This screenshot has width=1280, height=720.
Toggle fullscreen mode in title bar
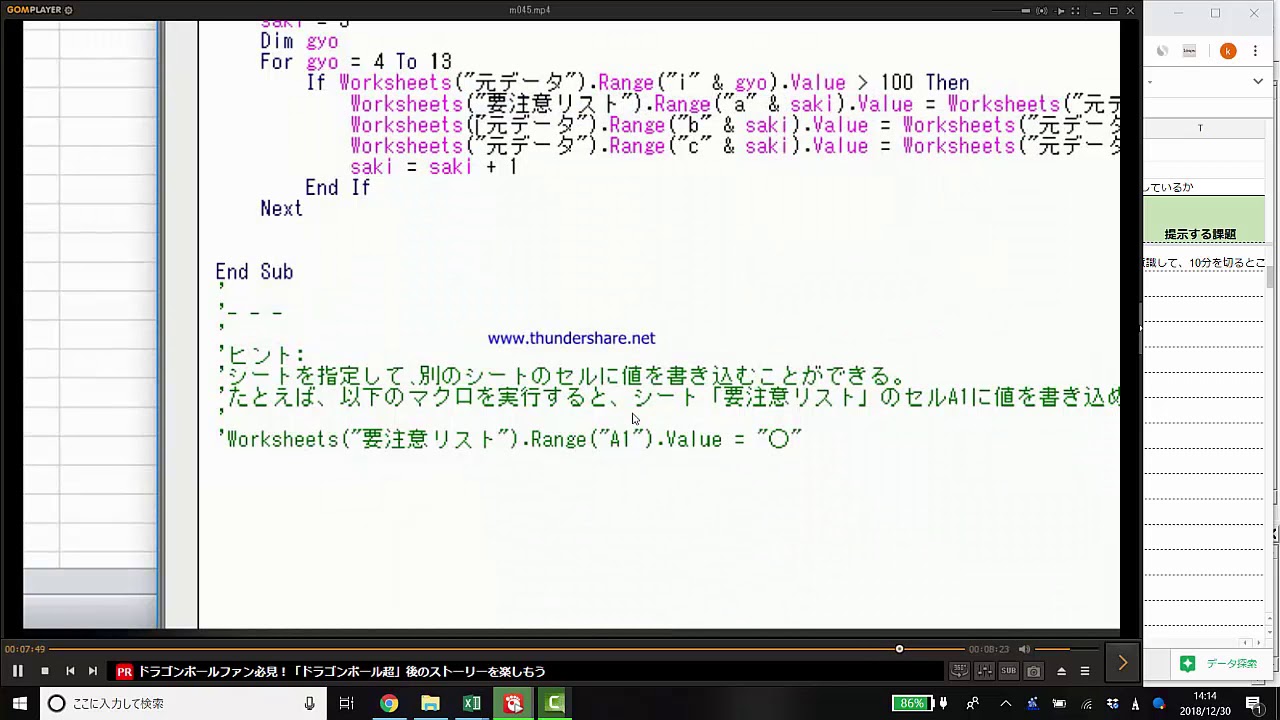click(x=1076, y=11)
